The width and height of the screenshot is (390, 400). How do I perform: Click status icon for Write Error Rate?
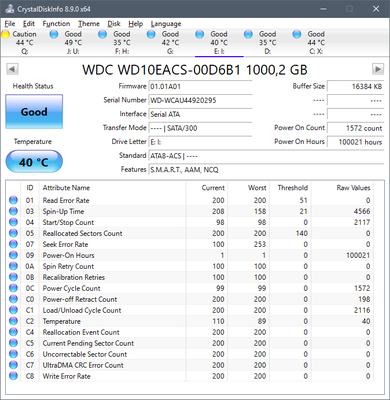pos(13,376)
